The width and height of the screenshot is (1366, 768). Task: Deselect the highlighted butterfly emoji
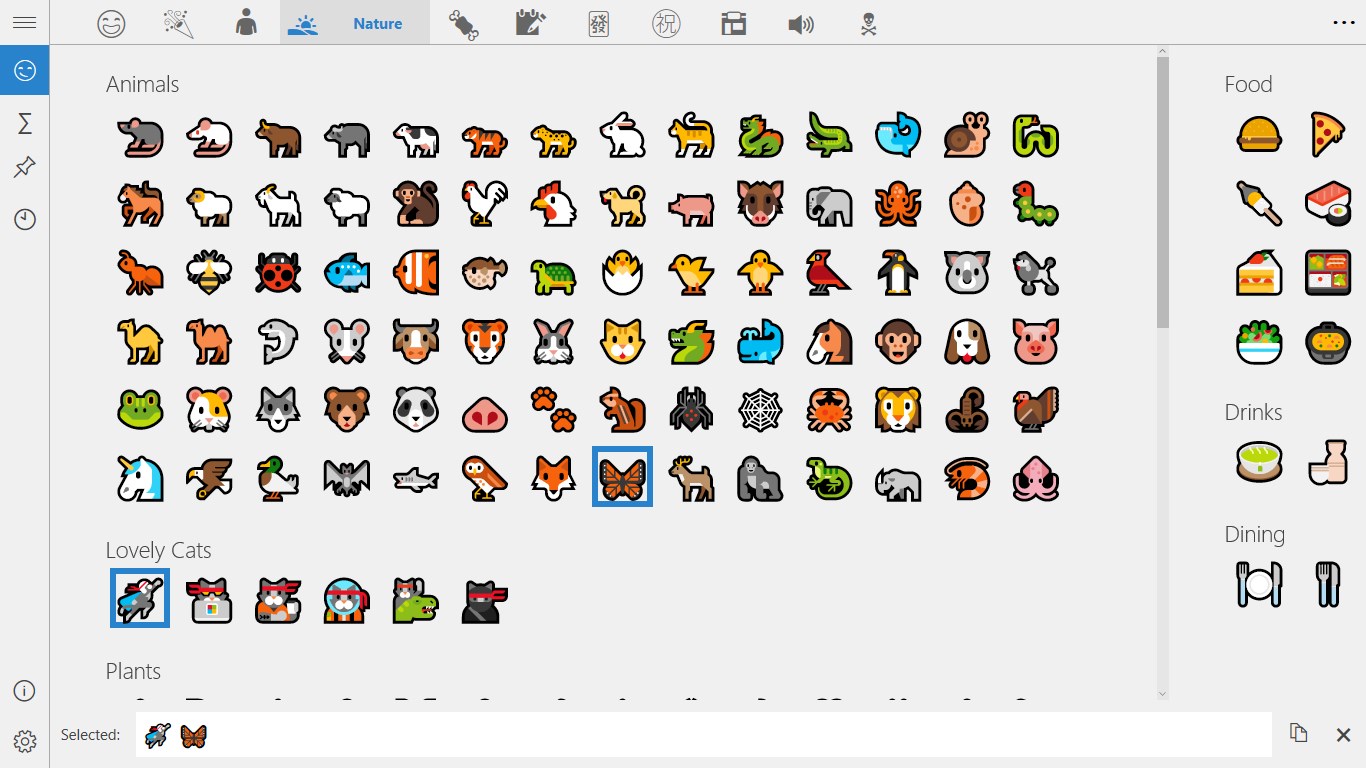[x=622, y=477]
